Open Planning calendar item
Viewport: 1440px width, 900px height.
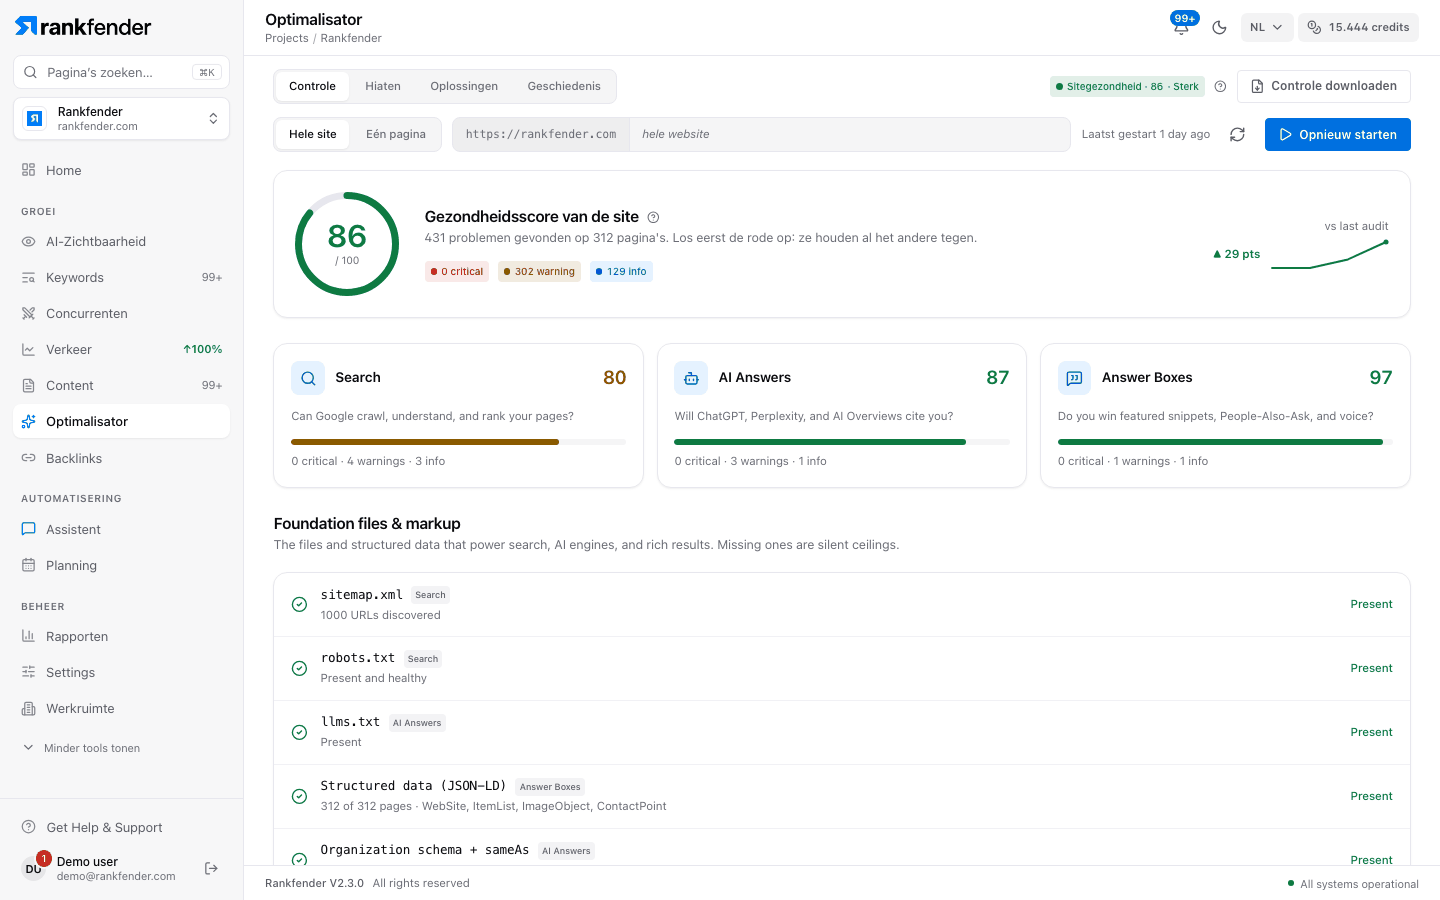pos(121,565)
